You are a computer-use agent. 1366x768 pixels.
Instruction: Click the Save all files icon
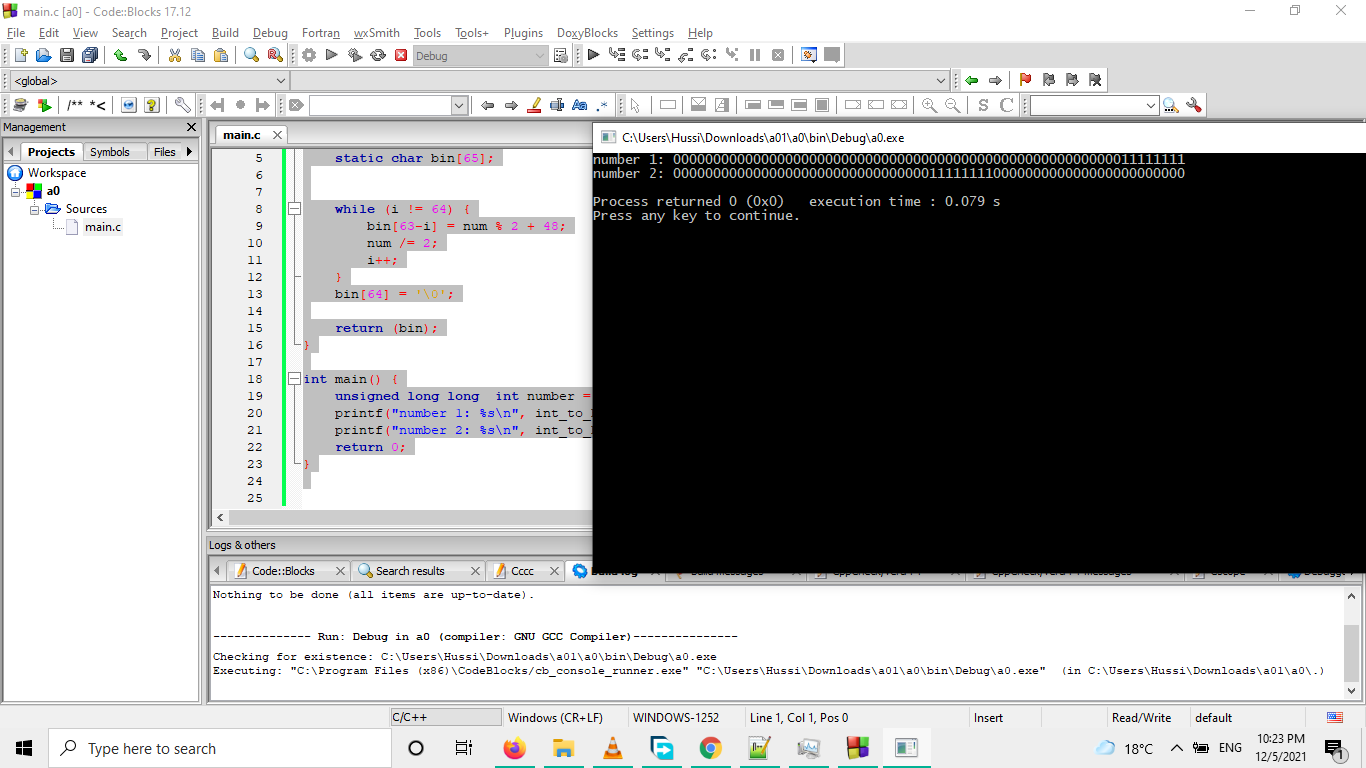(x=90, y=55)
